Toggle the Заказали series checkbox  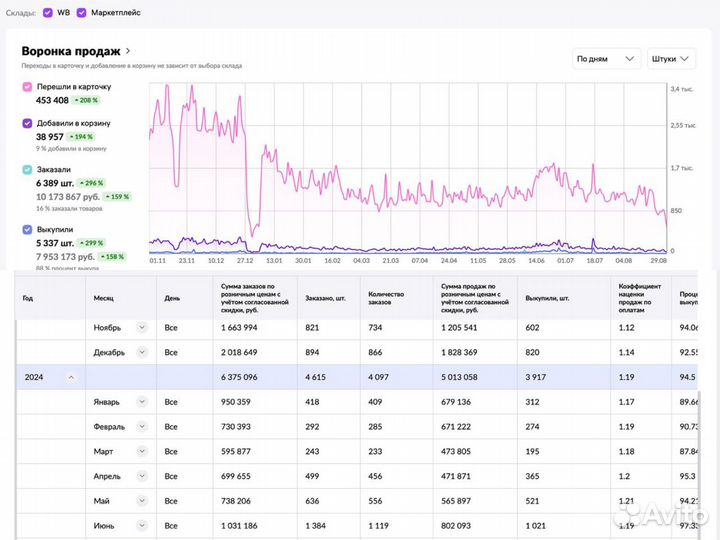coord(27,170)
